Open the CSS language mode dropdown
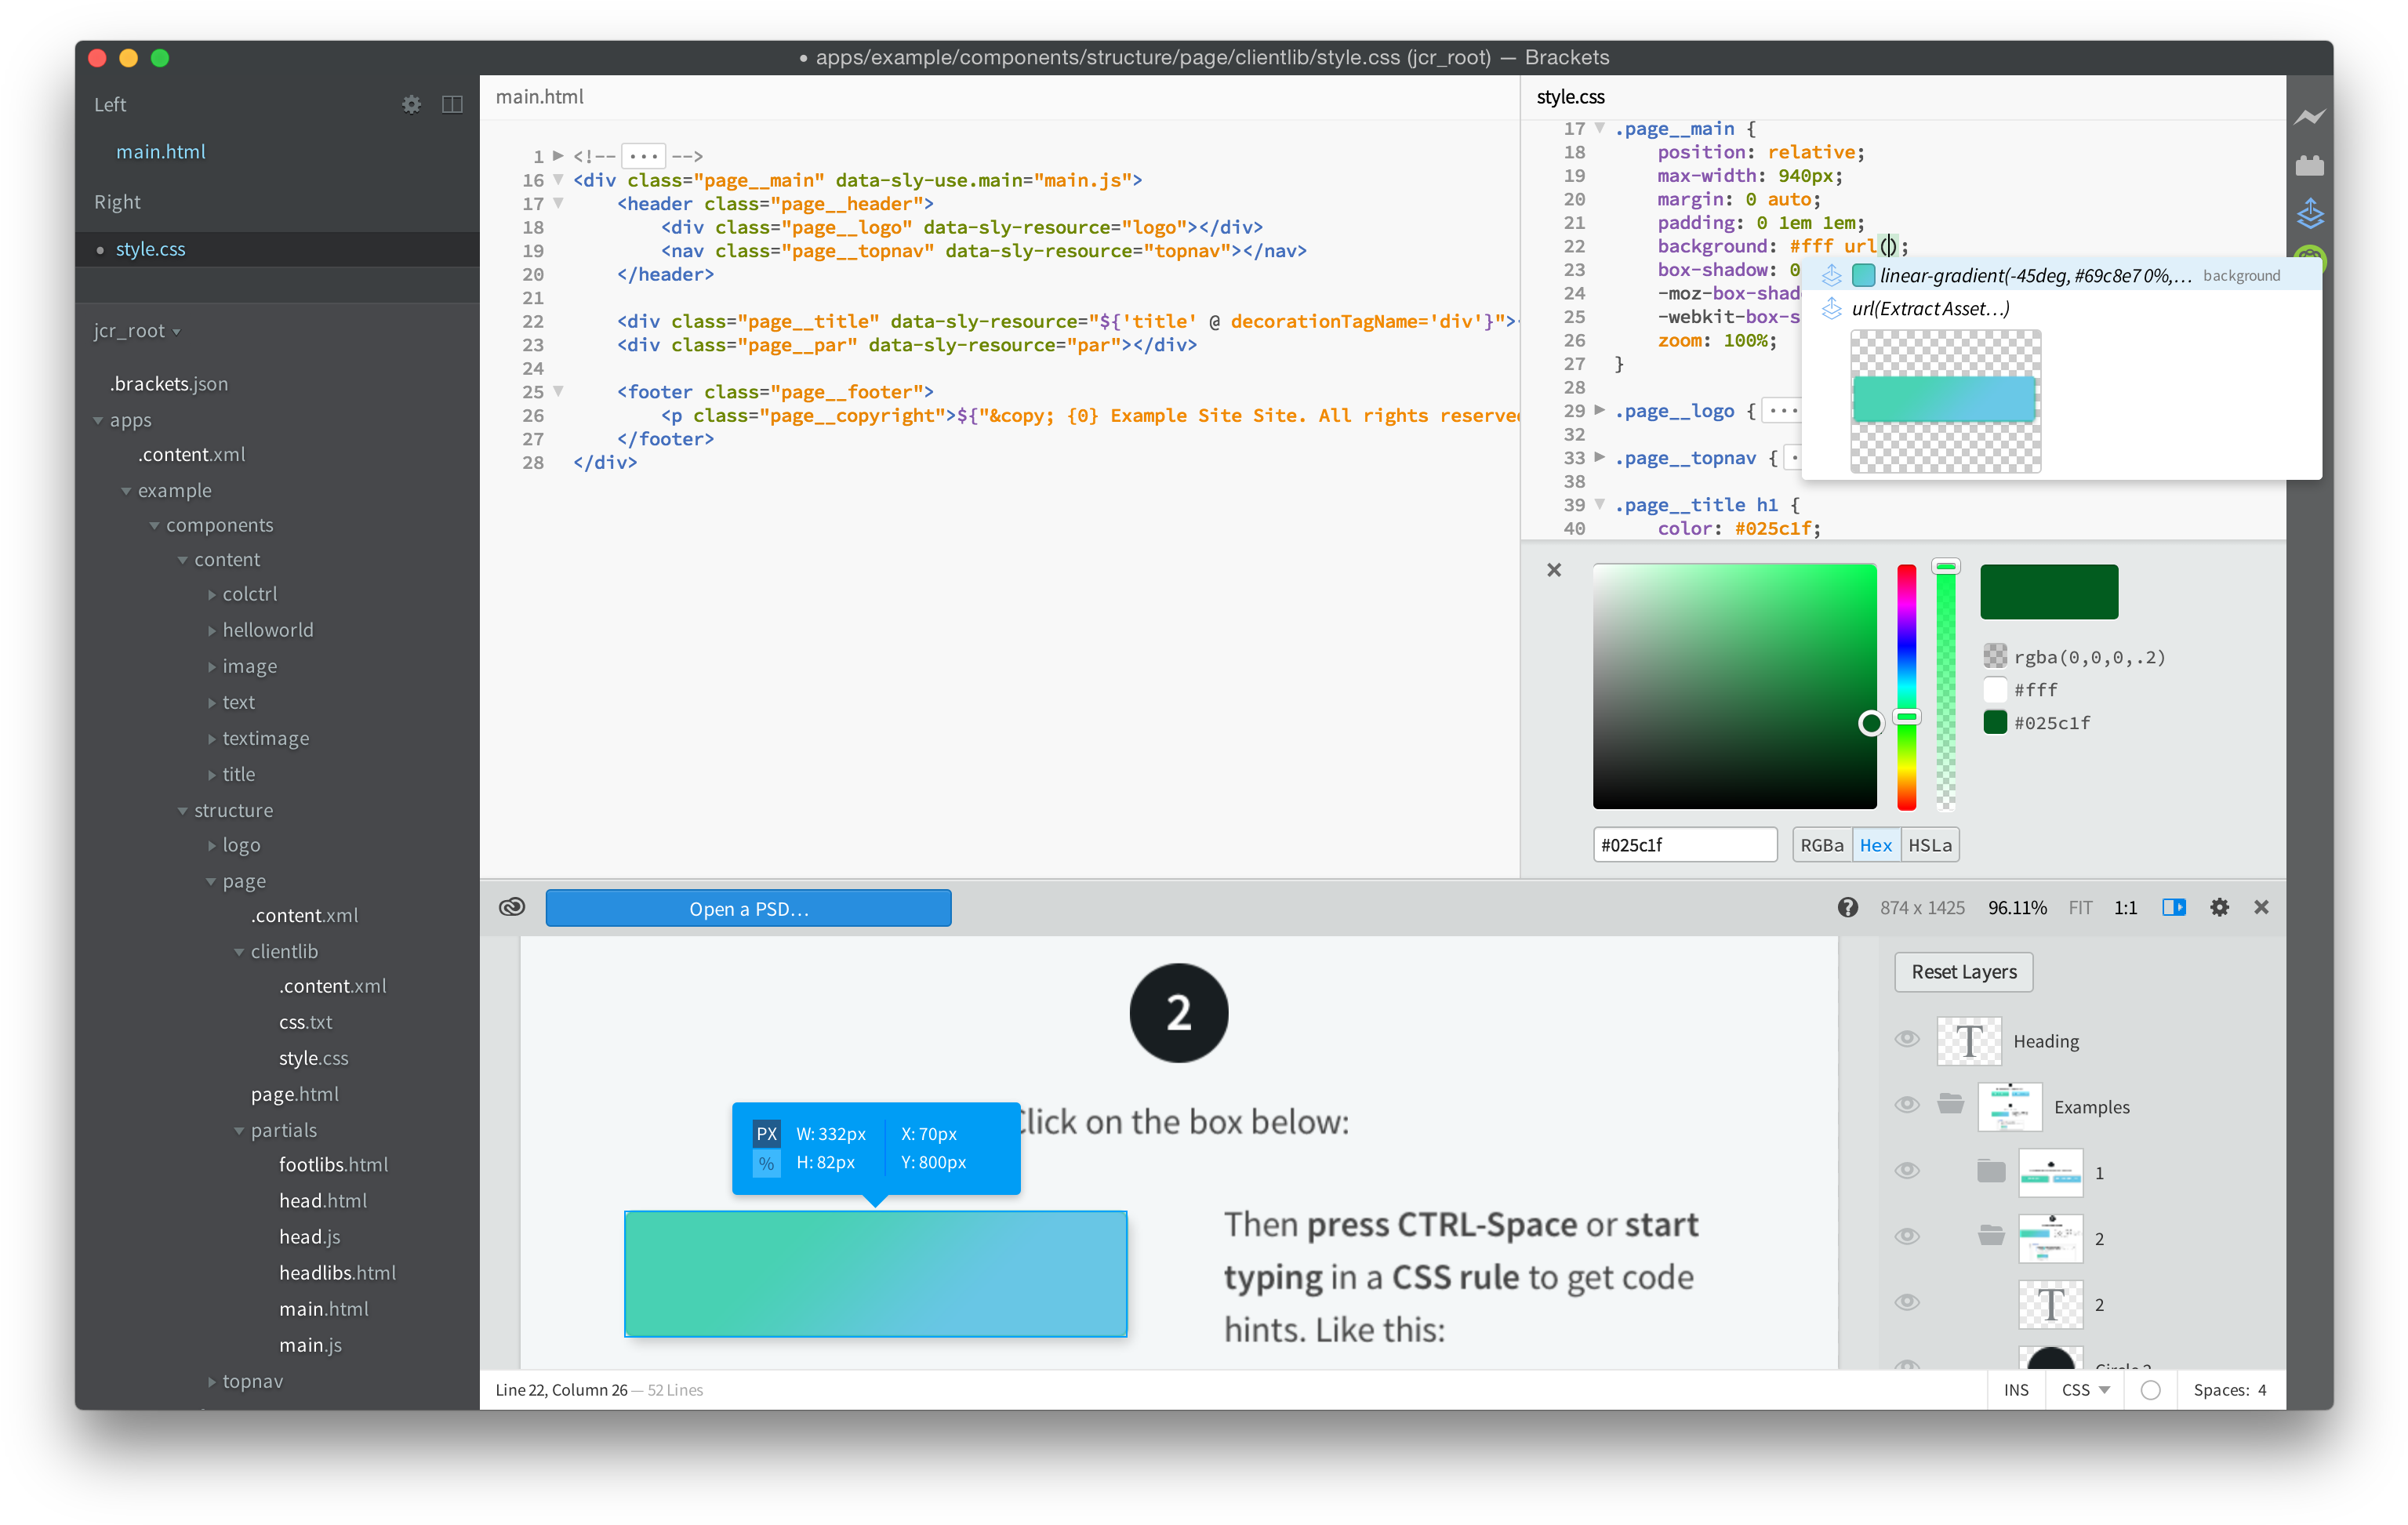The width and height of the screenshot is (2408, 1525). pyautogui.click(x=2085, y=1389)
